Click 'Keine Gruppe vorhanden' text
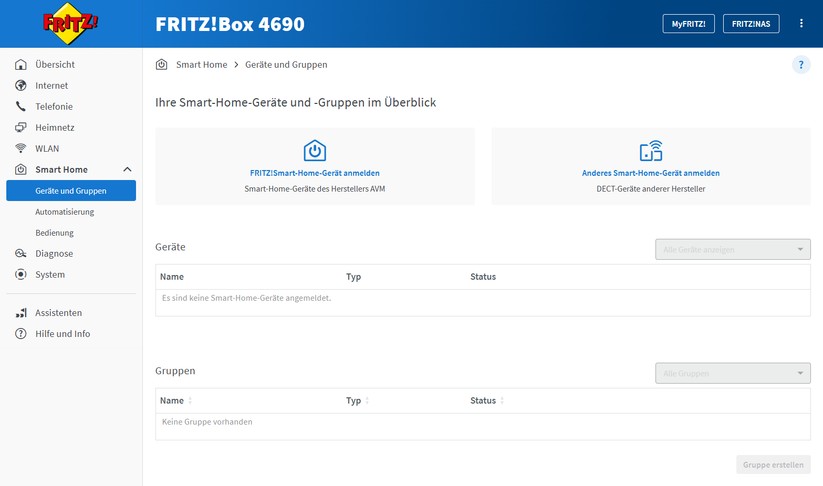This screenshot has width=823, height=486. [207, 421]
